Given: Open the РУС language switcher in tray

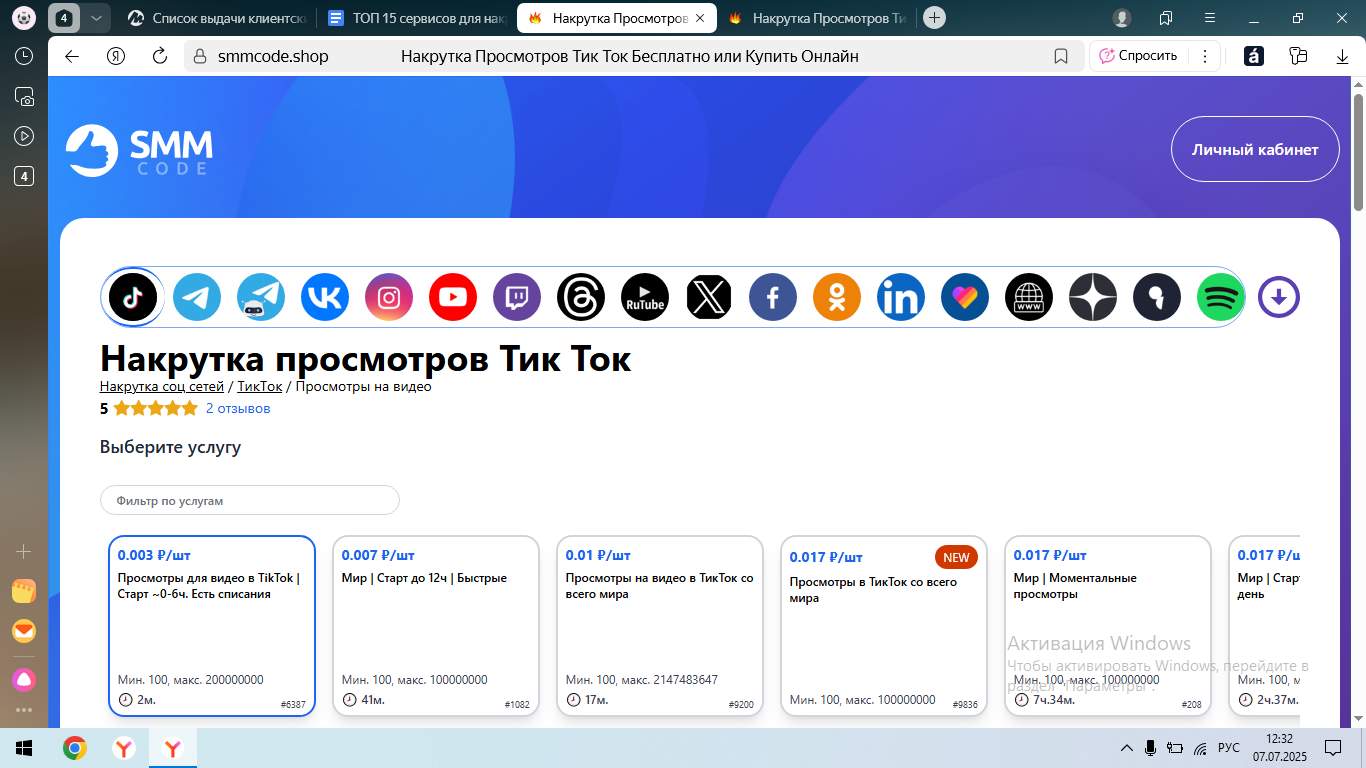Looking at the screenshot, I should (x=1229, y=747).
